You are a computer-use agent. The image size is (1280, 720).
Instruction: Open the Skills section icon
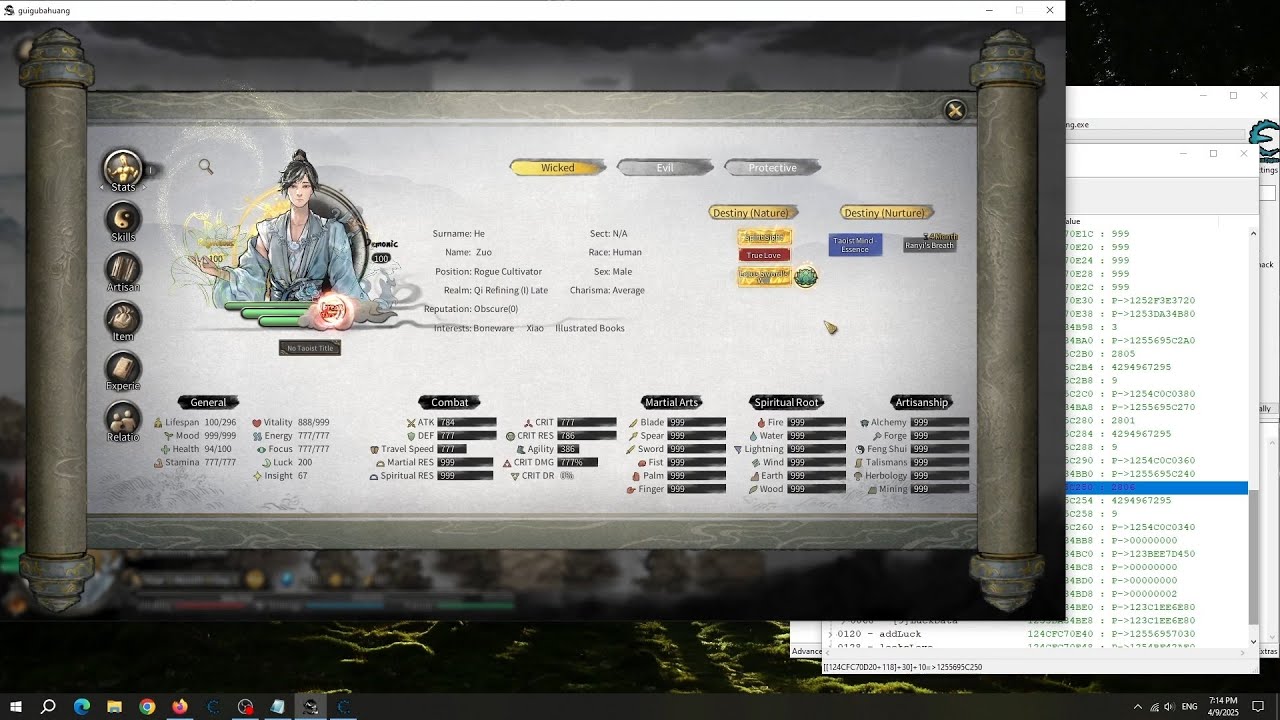(123, 220)
